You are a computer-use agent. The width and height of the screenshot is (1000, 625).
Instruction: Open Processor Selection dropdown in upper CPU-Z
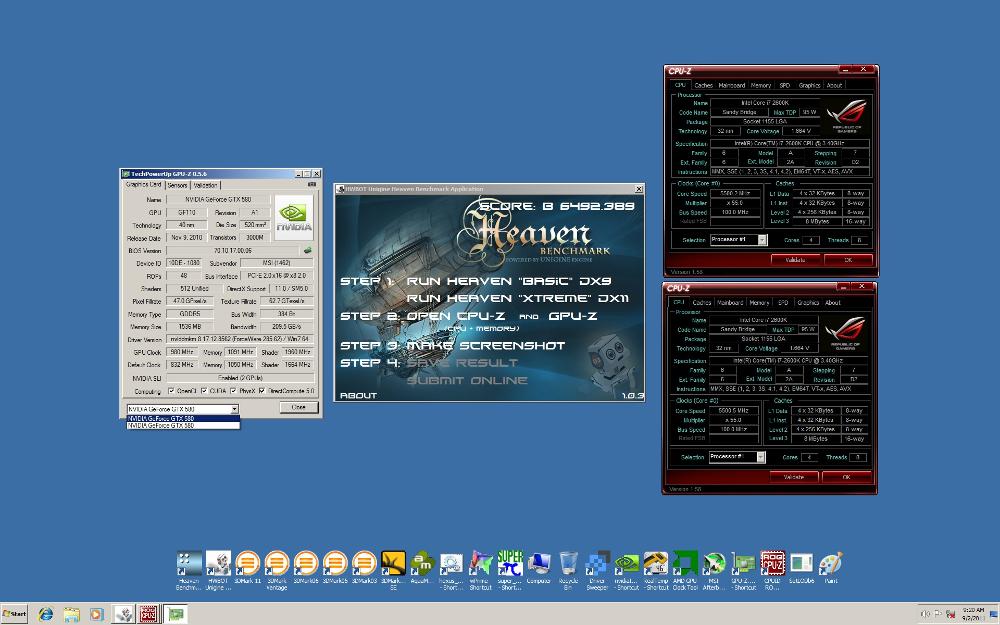762,240
